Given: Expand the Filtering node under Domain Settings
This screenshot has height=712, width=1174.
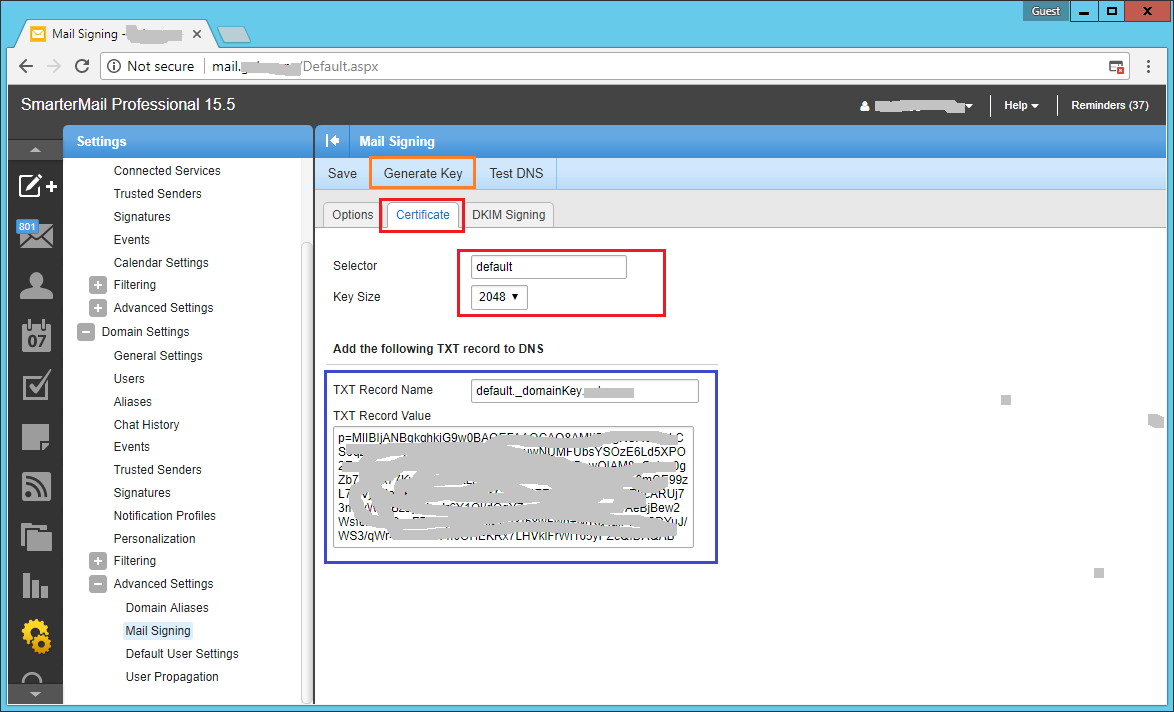Looking at the screenshot, I should point(97,561).
